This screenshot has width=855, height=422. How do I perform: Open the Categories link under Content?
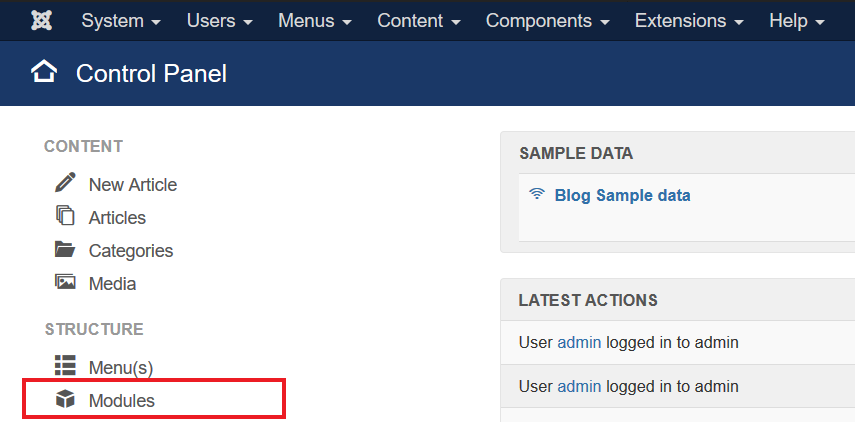point(131,251)
